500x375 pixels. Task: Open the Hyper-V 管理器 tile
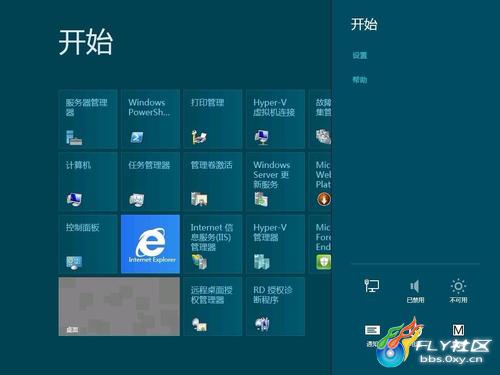click(x=275, y=244)
